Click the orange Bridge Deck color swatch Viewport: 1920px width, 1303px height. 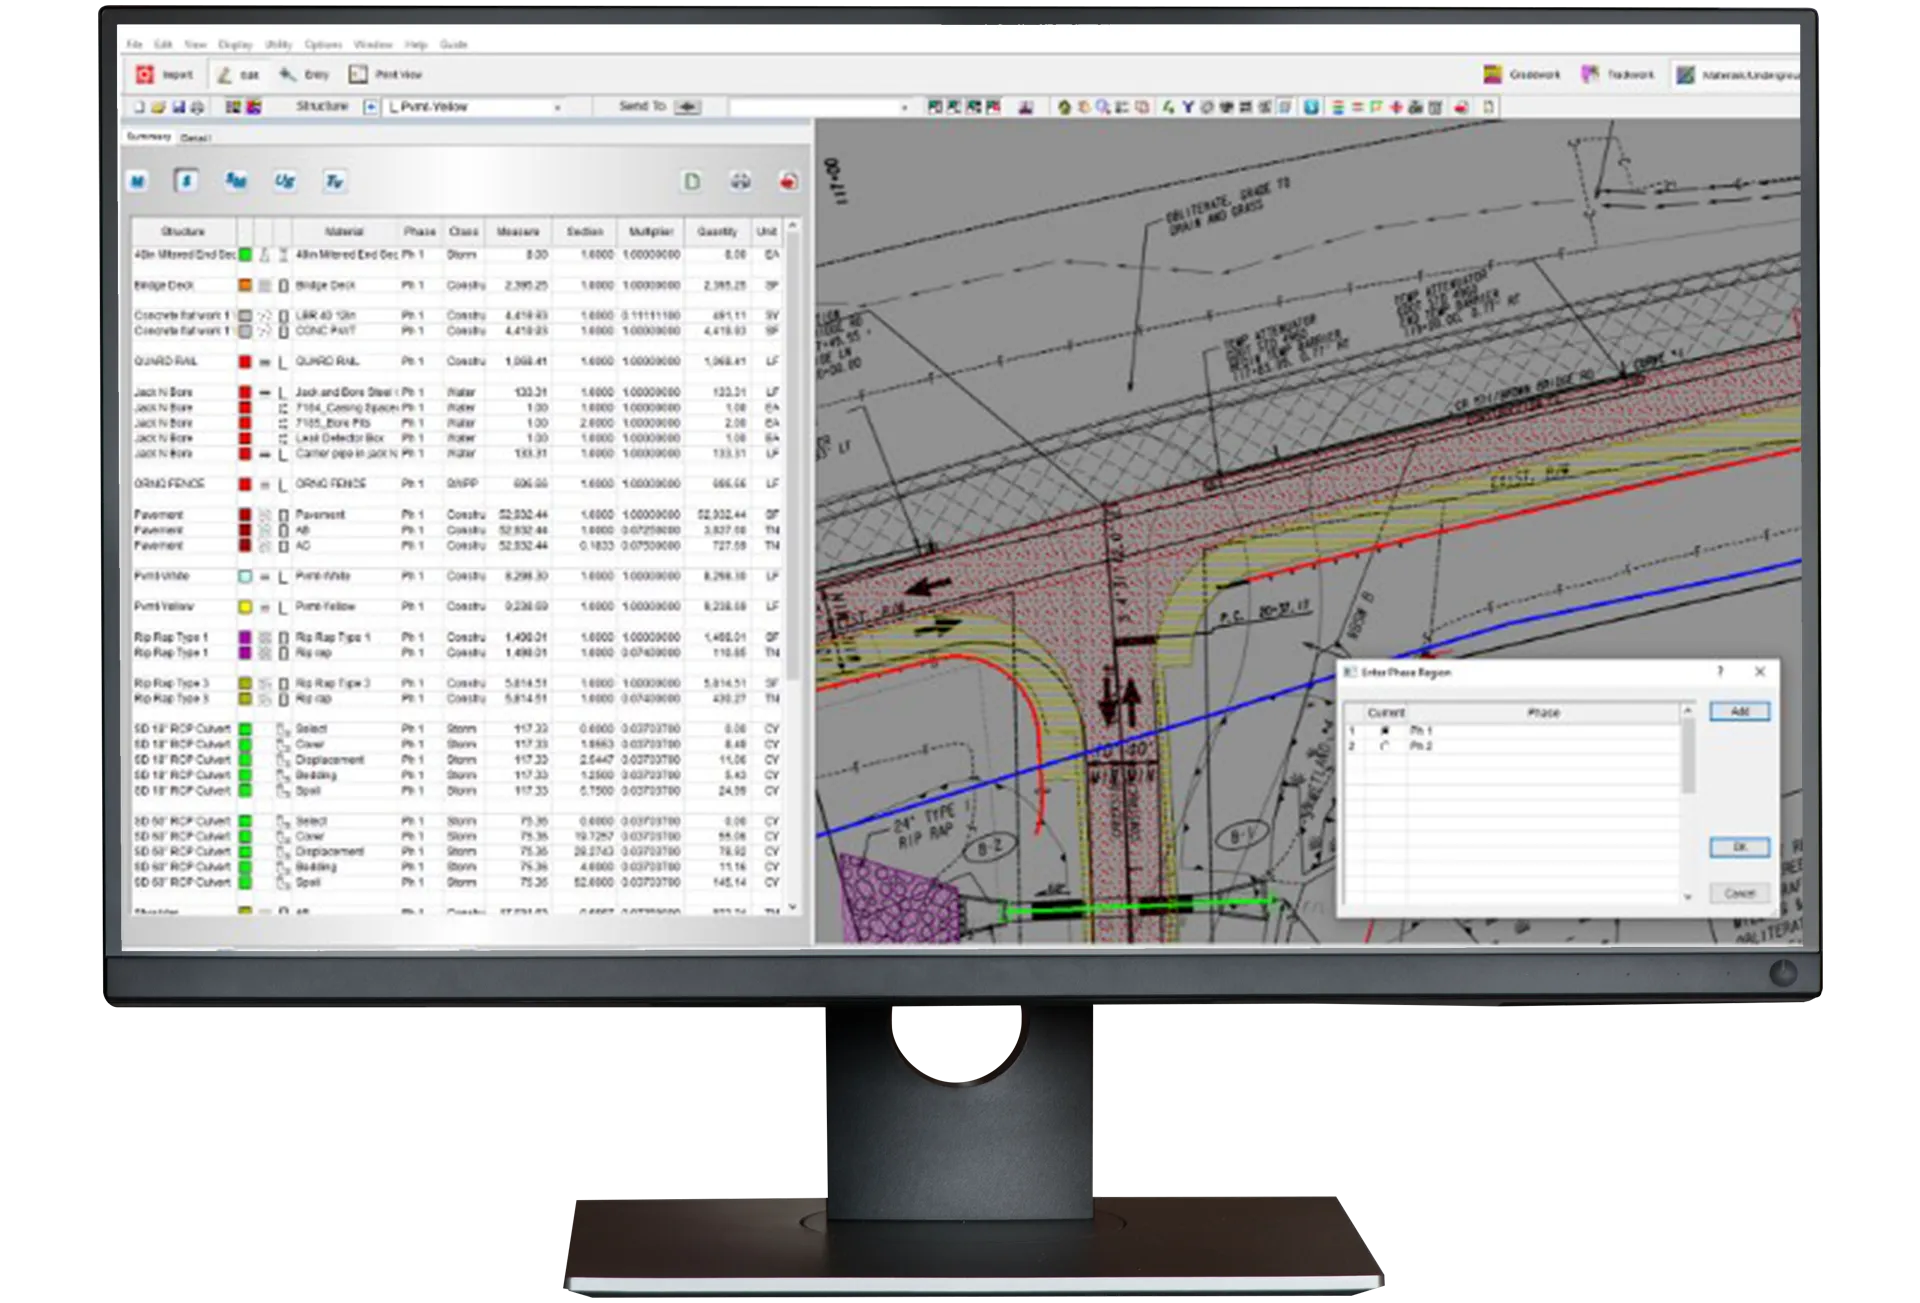pyautogui.click(x=245, y=286)
